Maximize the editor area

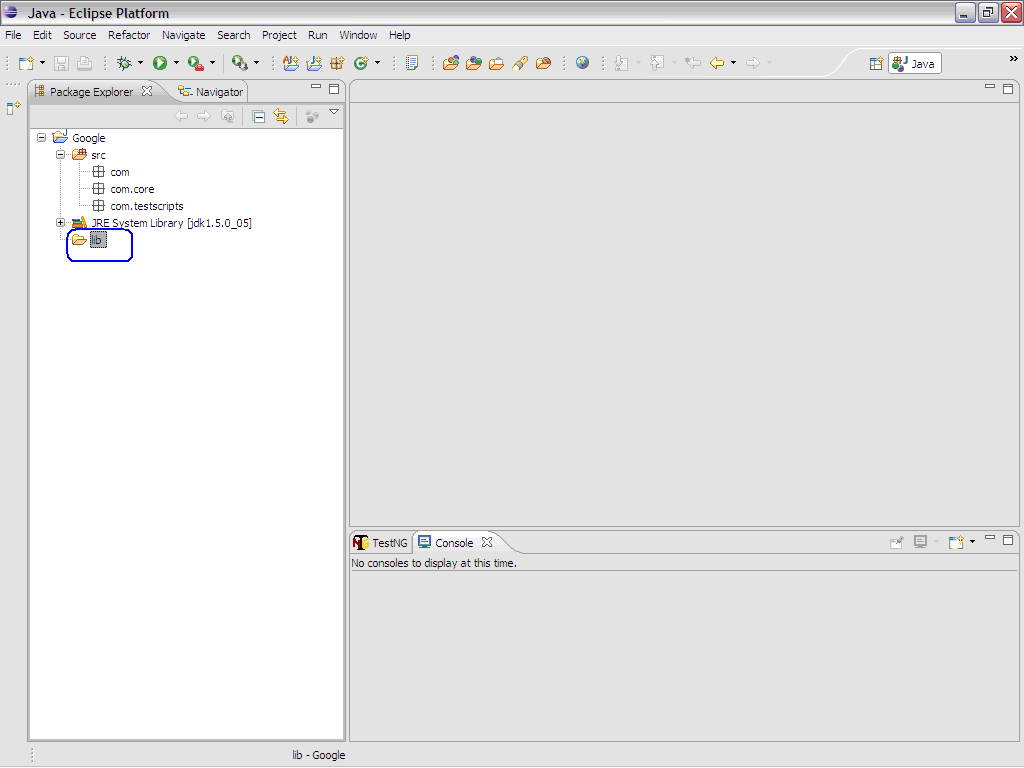pos(1008,89)
